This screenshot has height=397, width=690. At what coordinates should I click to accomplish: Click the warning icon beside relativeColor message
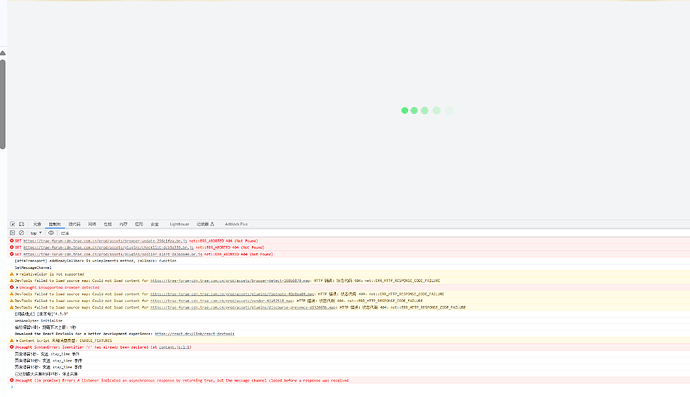coord(12,274)
